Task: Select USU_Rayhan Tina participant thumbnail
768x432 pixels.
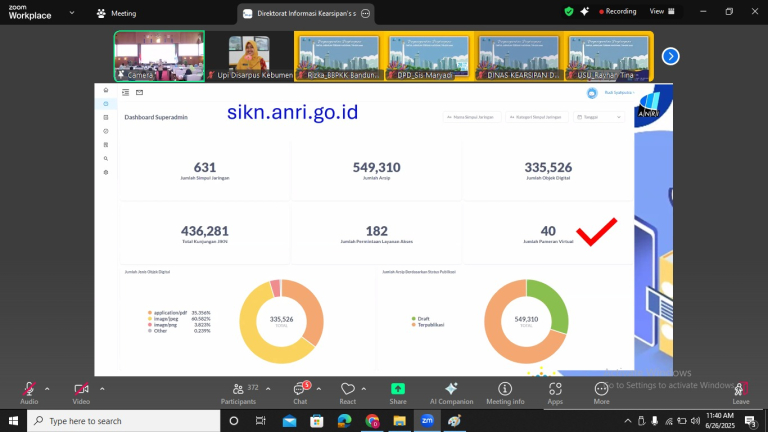Action: (x=608, y=56)
